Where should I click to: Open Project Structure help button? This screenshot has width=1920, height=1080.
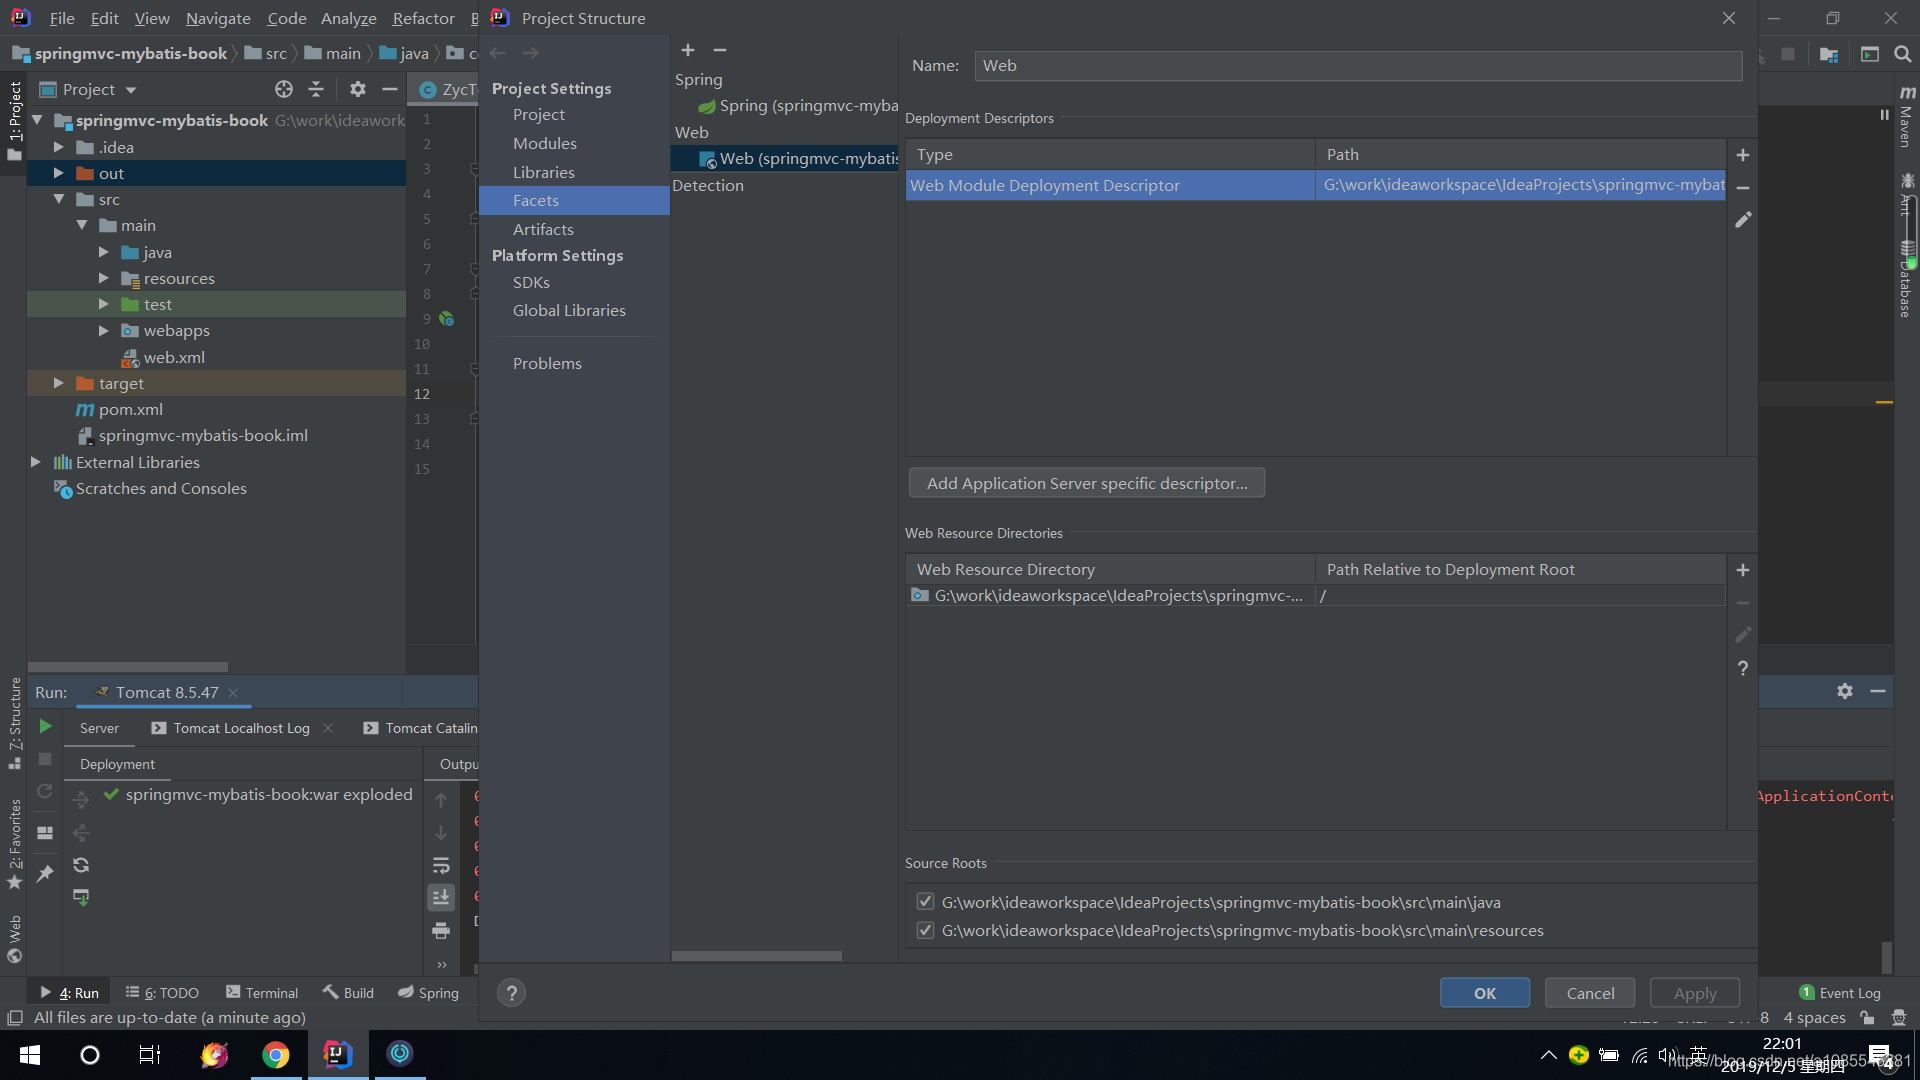click(511, 993)
